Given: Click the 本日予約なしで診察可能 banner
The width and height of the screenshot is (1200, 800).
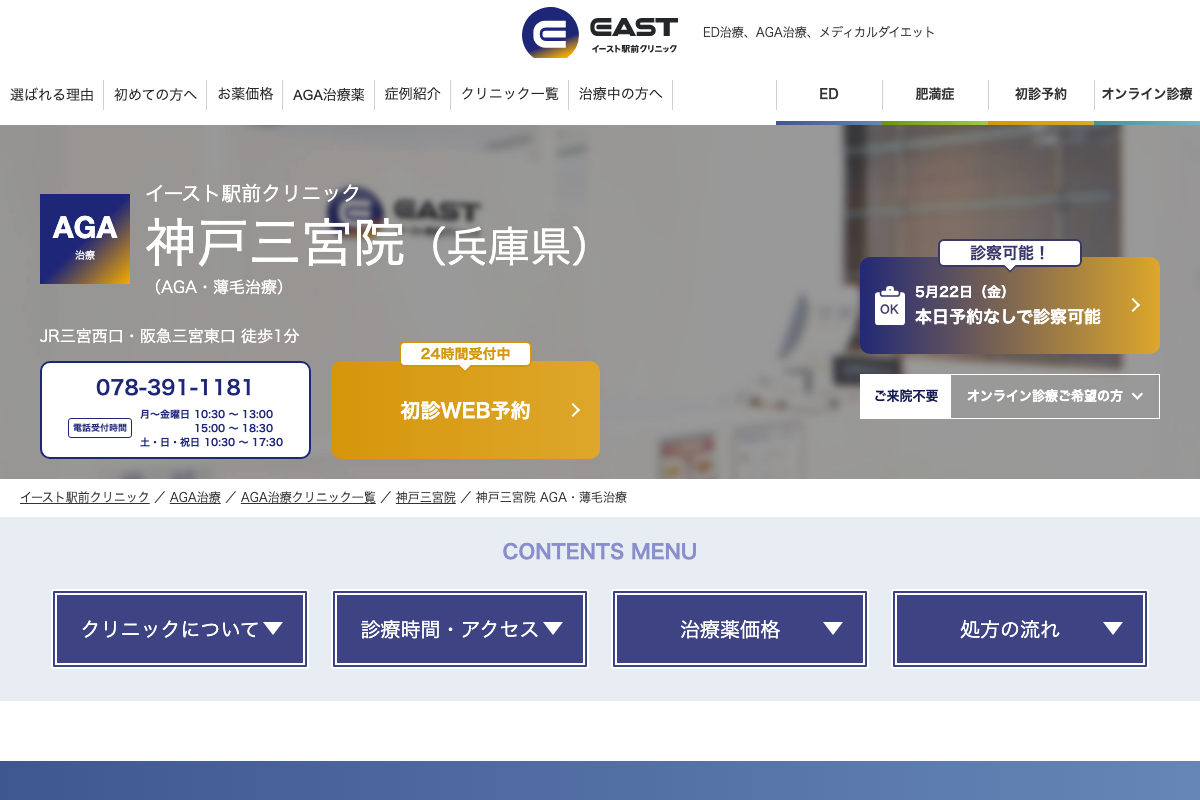Looking at the screenshot, I should click(x=1010, y=305).
